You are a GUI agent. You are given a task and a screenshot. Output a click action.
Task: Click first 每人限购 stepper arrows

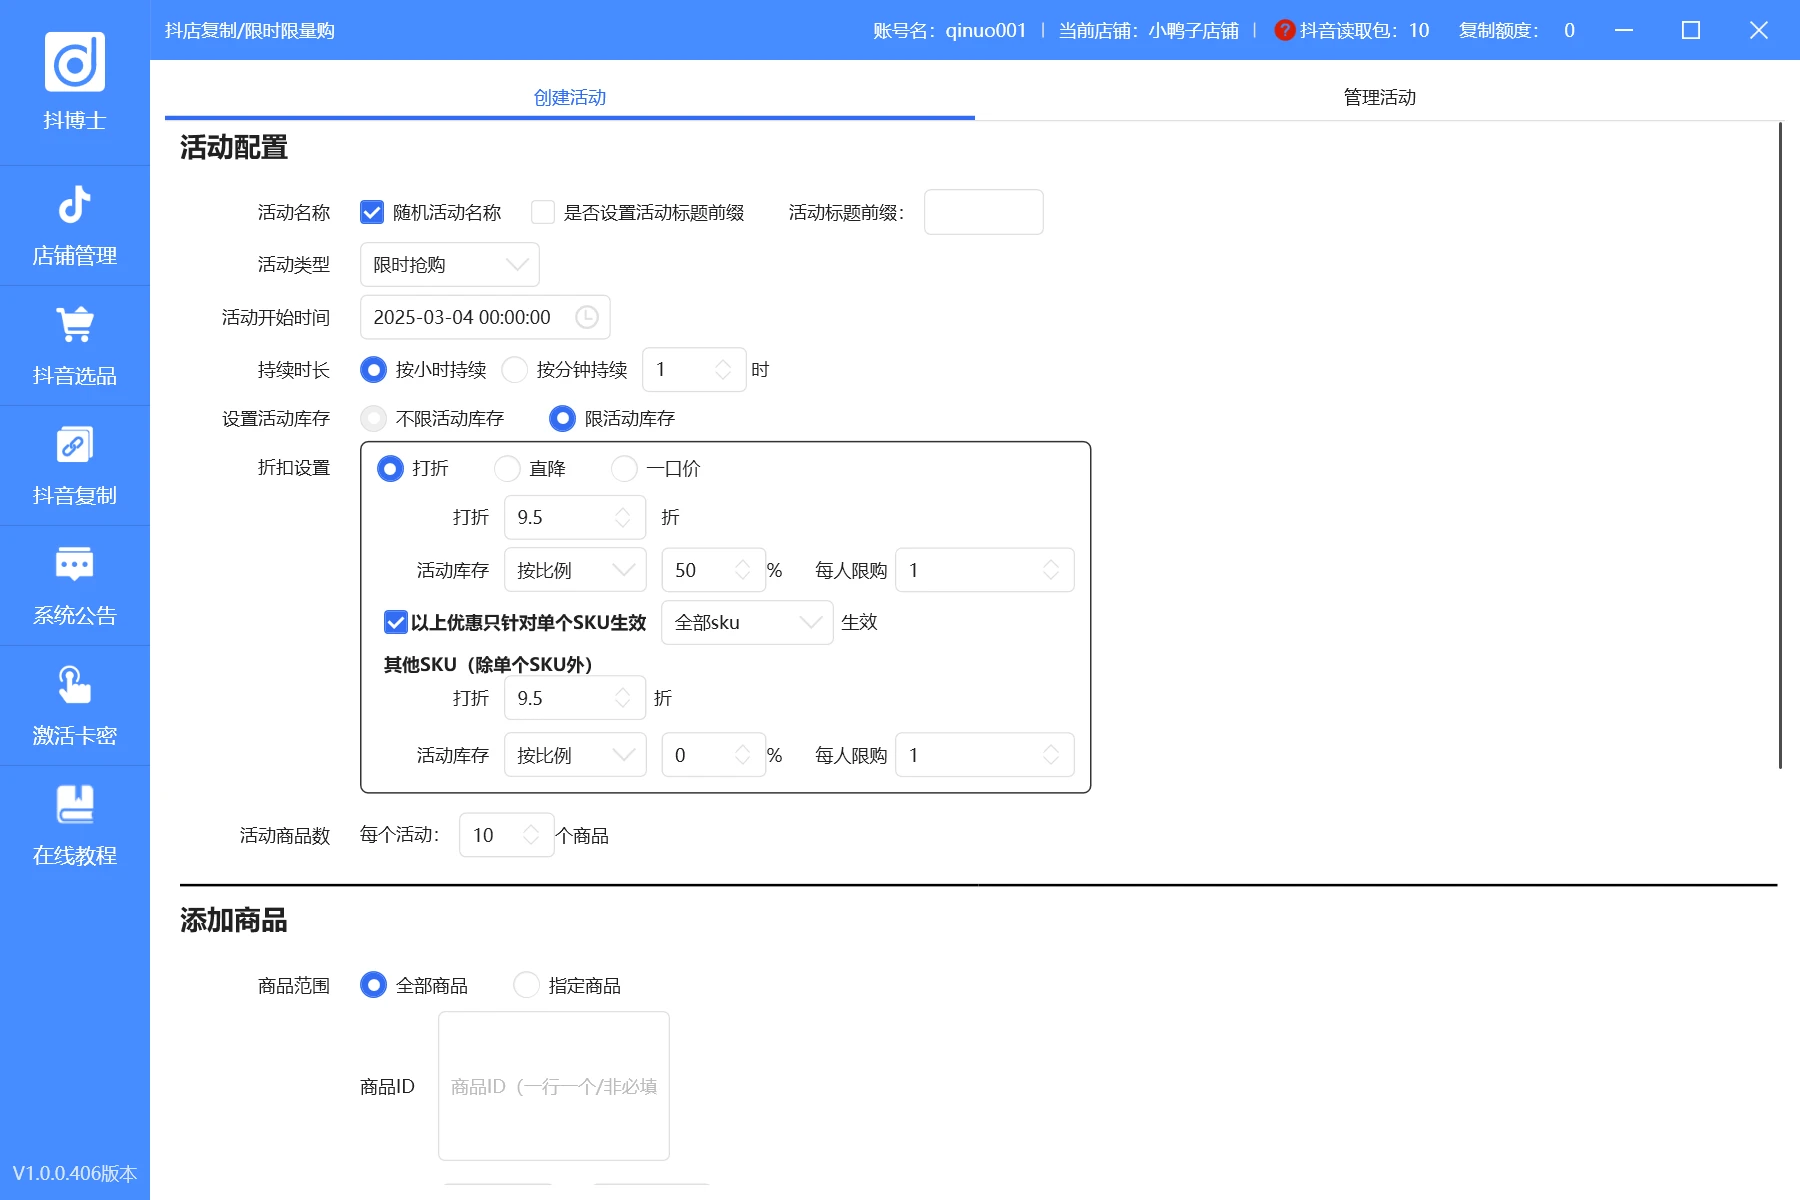pyautogui.click(x=1051, y=570)
